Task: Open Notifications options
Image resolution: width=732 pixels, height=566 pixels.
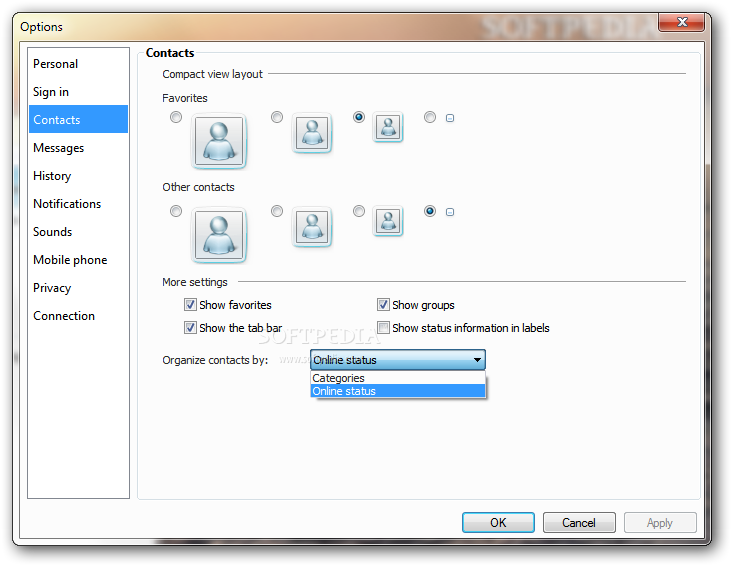Action: (78, 204)
